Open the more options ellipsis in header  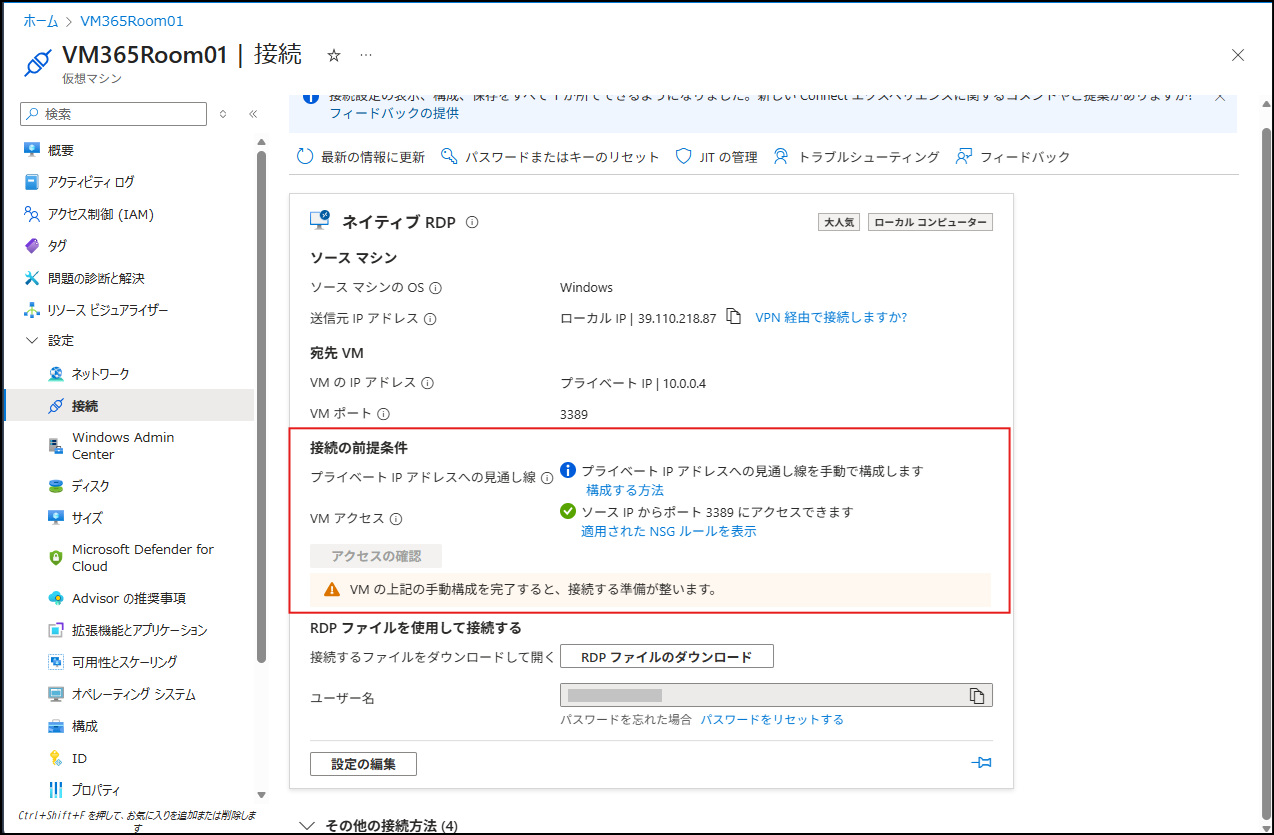pos(366,55)
